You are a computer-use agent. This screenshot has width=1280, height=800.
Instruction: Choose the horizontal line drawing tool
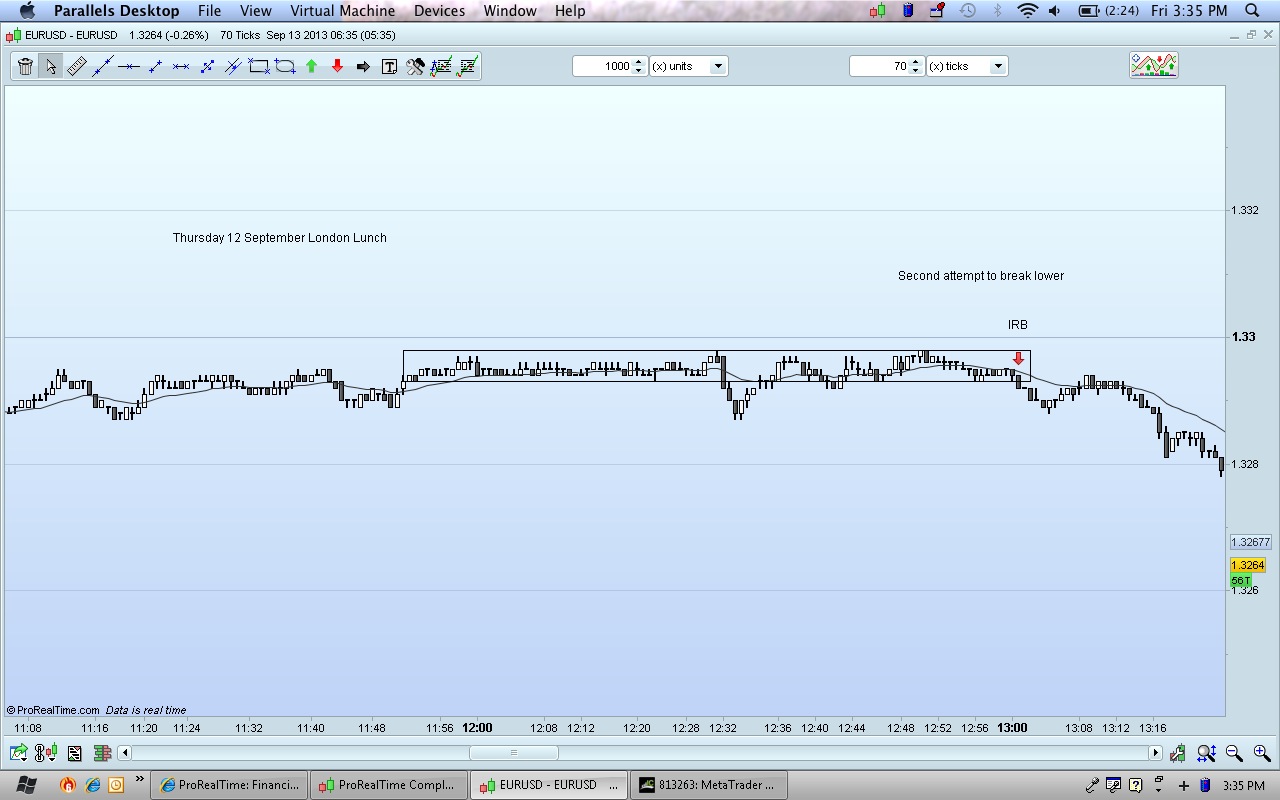click(128, 66)
